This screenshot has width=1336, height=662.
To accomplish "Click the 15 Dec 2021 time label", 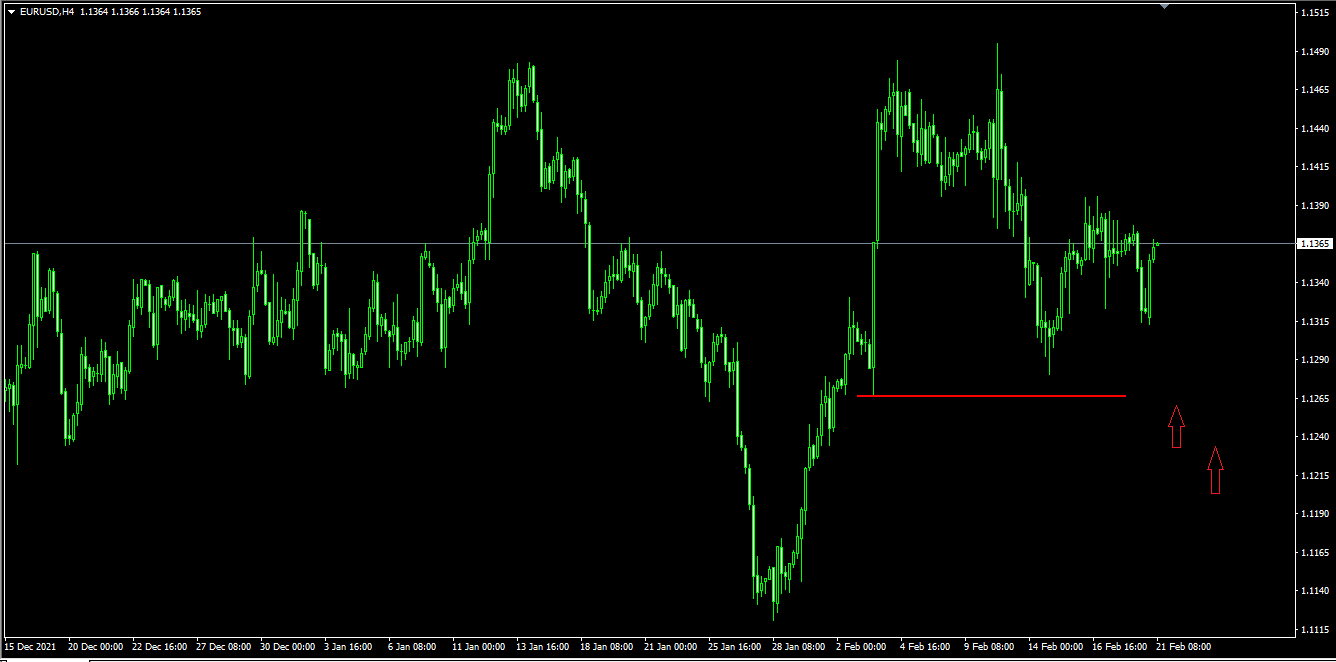I will (29, 647).
